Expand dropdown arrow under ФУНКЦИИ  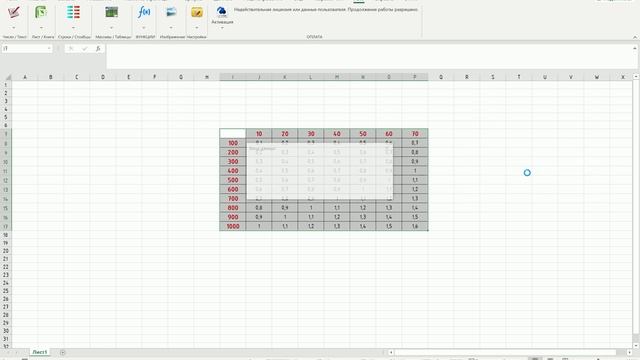pyautogui.click(x=144, y=28)
